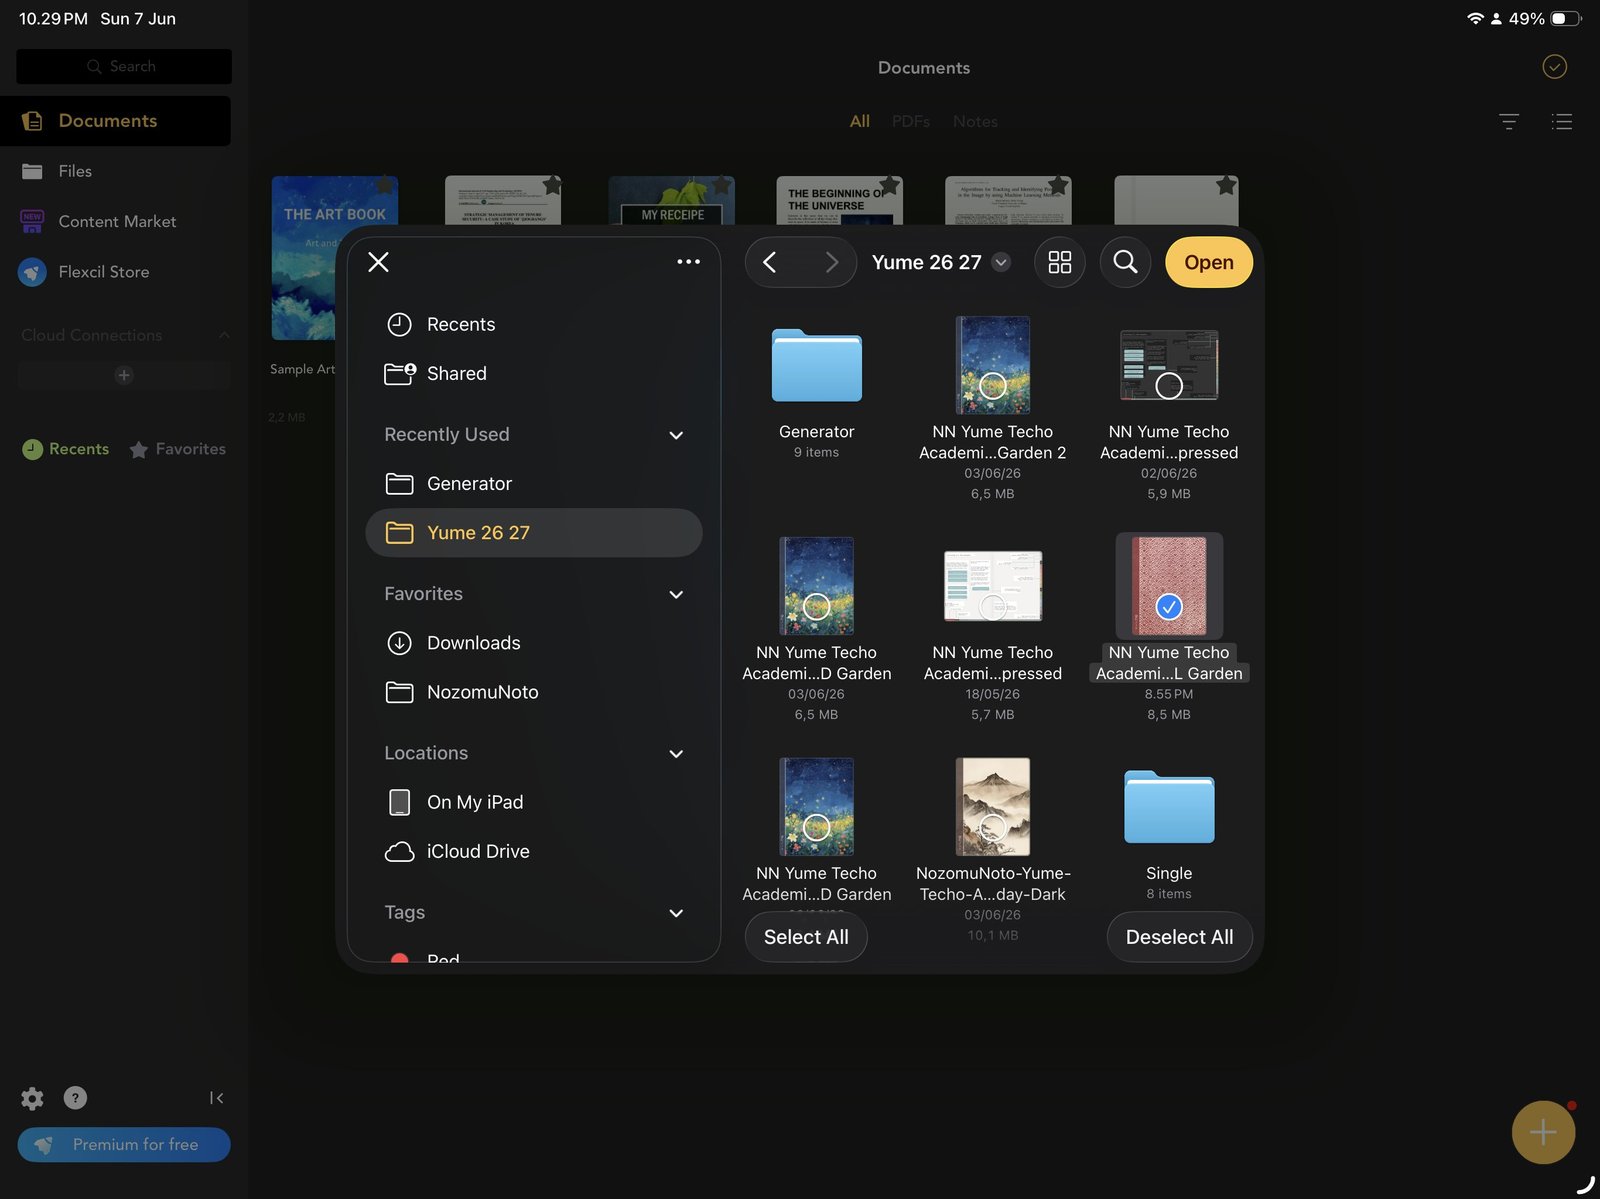Viewport: 1600px width, 1199px height.
Task: Open the NozomuNoto folder
Action: (x=534, y=692)
